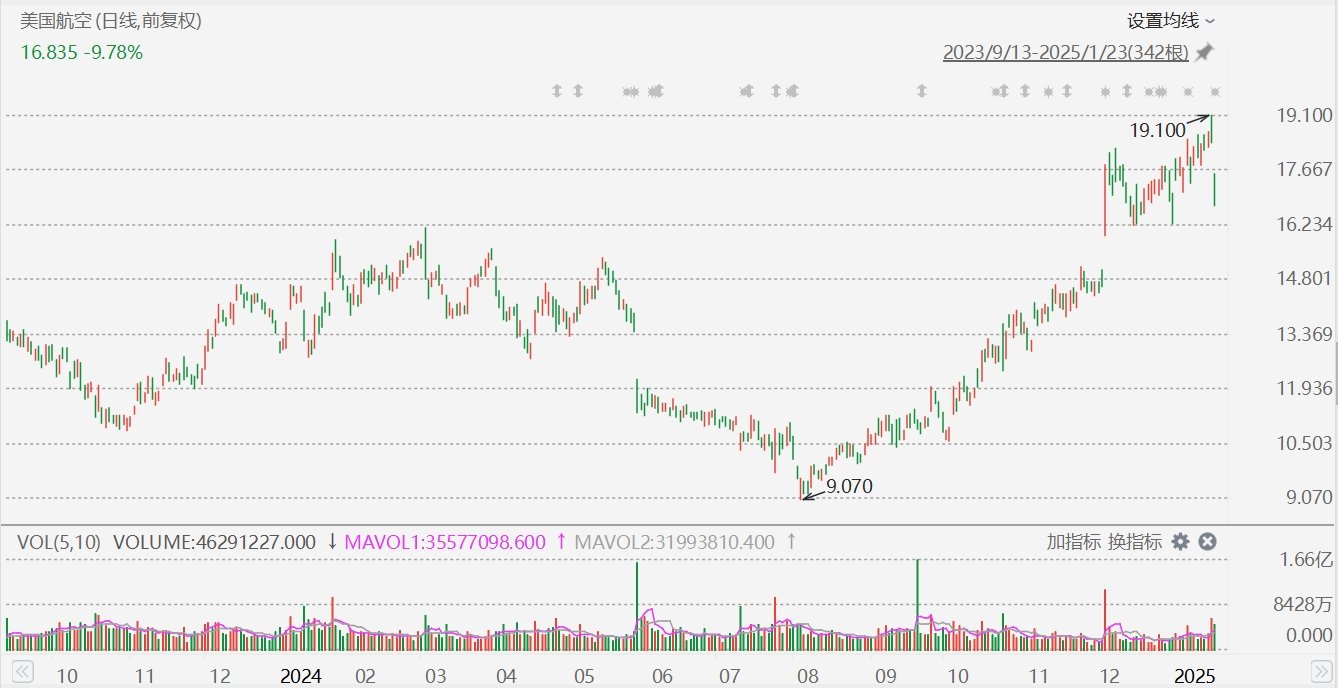1338x688 pixels.
Task: Click the lone event marker above September 2024
Action: click(x=921, y=91)
